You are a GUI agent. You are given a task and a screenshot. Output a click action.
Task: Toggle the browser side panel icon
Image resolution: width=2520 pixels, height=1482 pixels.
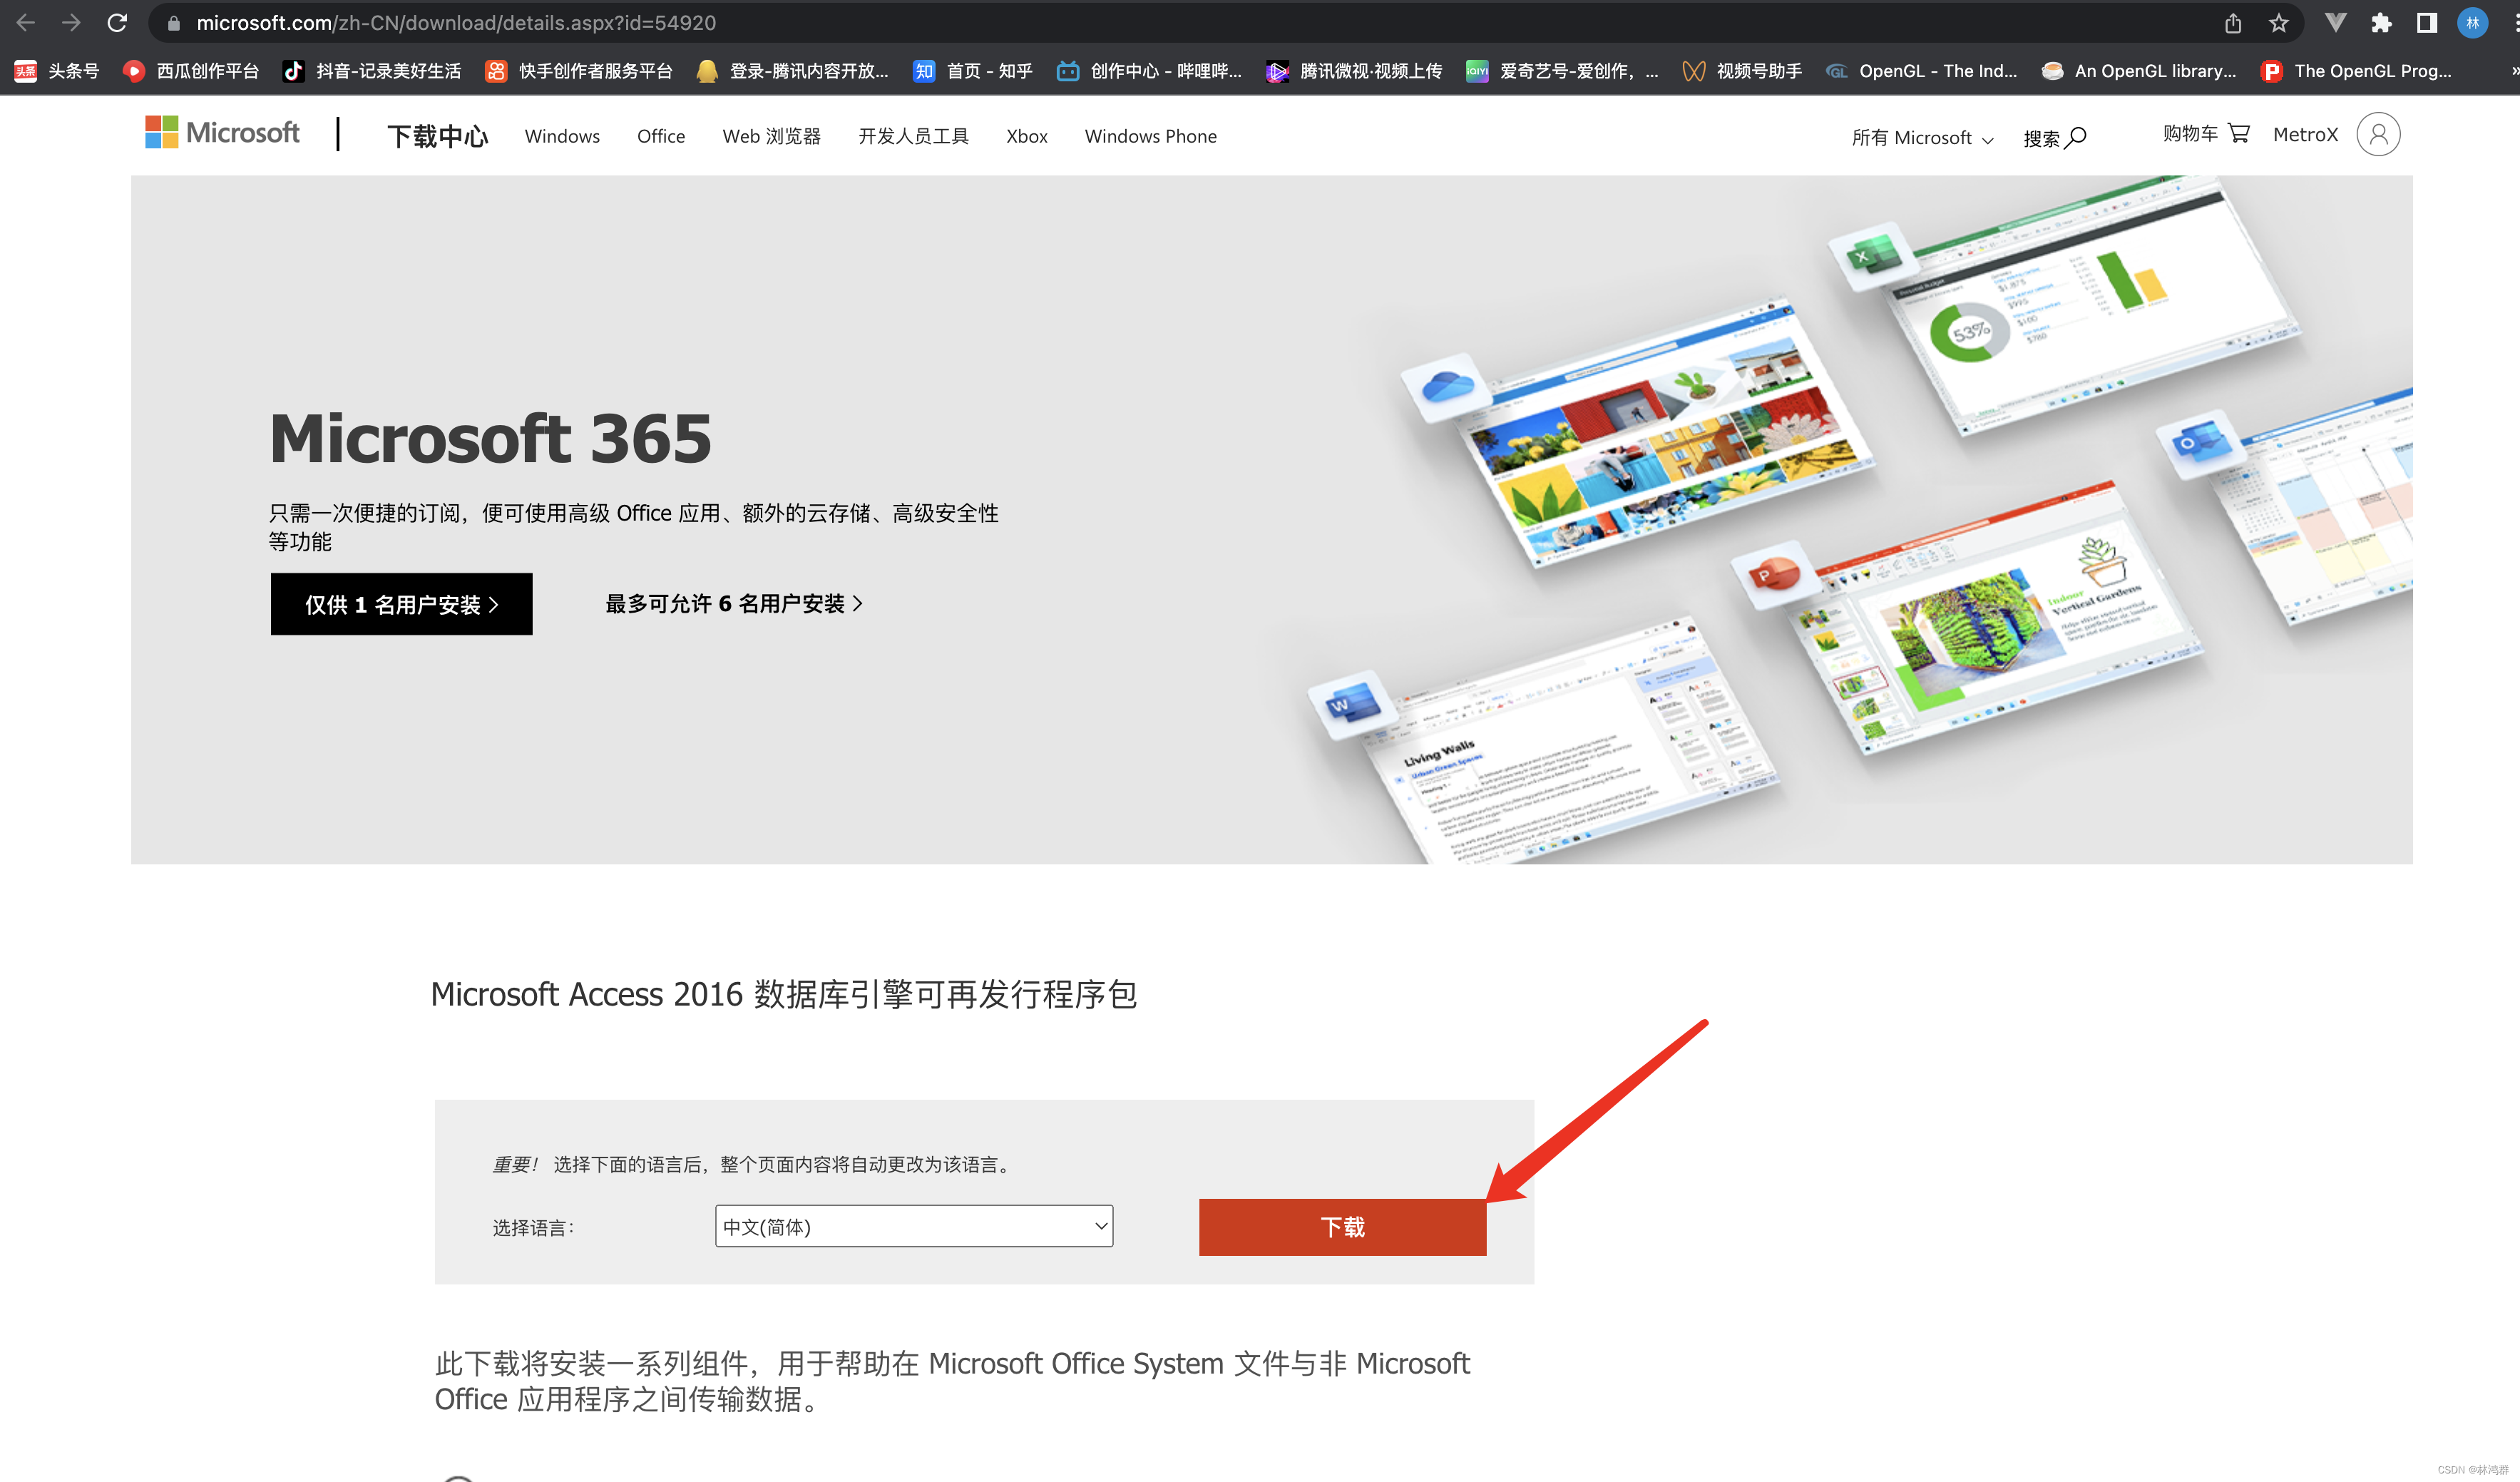point(2427,23)
